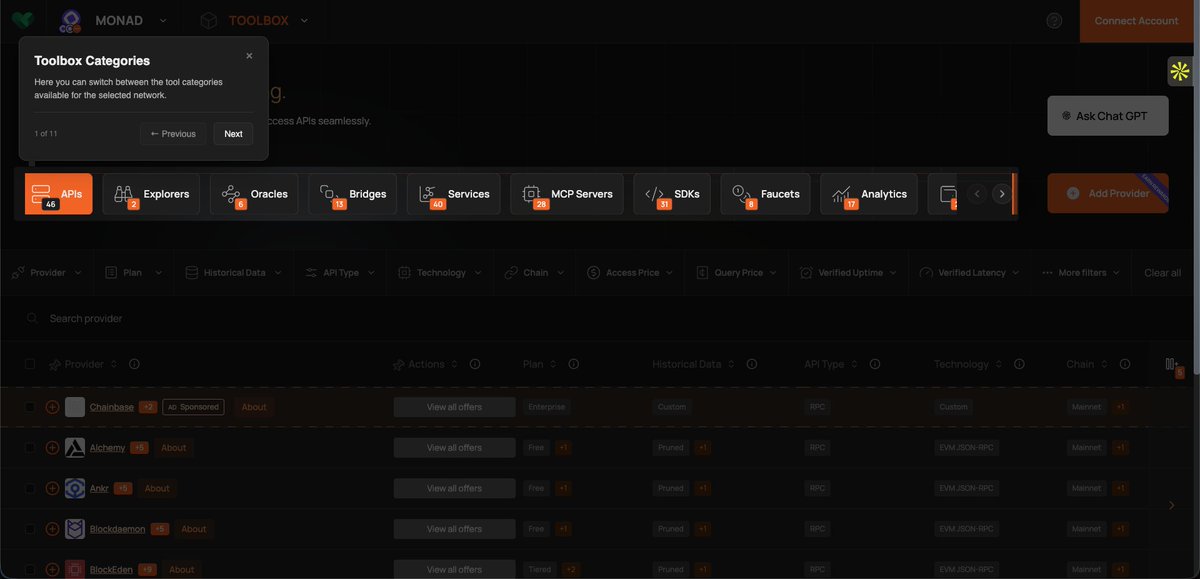The height and width of the screenshot is (579, 1200).
Task: Click info icon next to Actions header
Action: point(475,365)
